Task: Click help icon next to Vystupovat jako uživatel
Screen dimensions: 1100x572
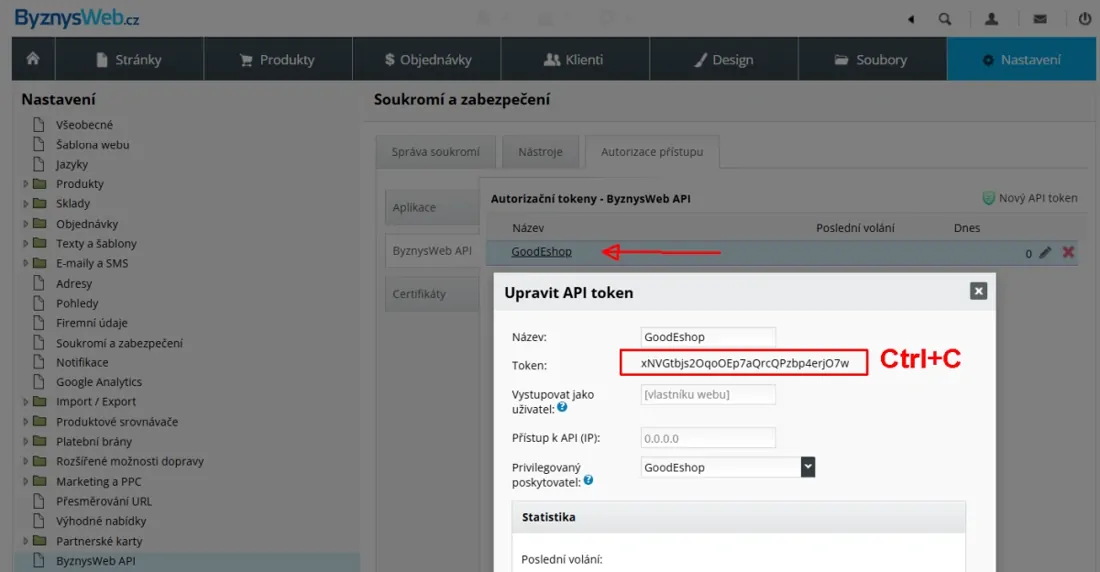Action: click(x=562, y=407)
